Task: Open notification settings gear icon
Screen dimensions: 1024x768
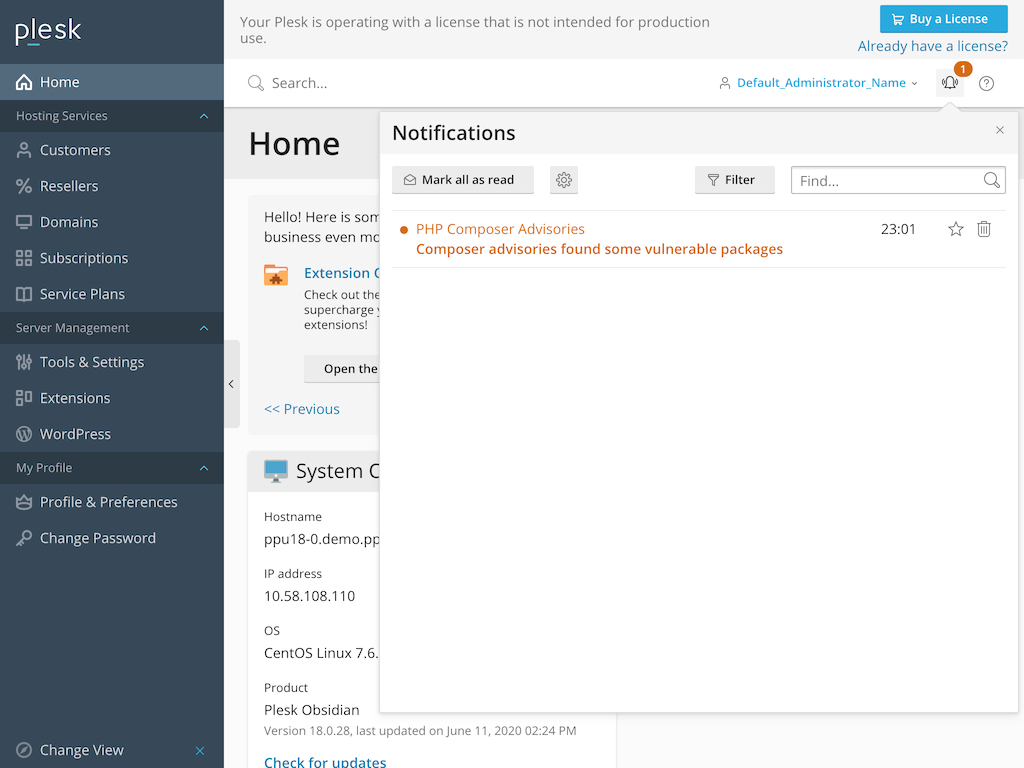Action: pyautogui.click(x=564, y=180)
